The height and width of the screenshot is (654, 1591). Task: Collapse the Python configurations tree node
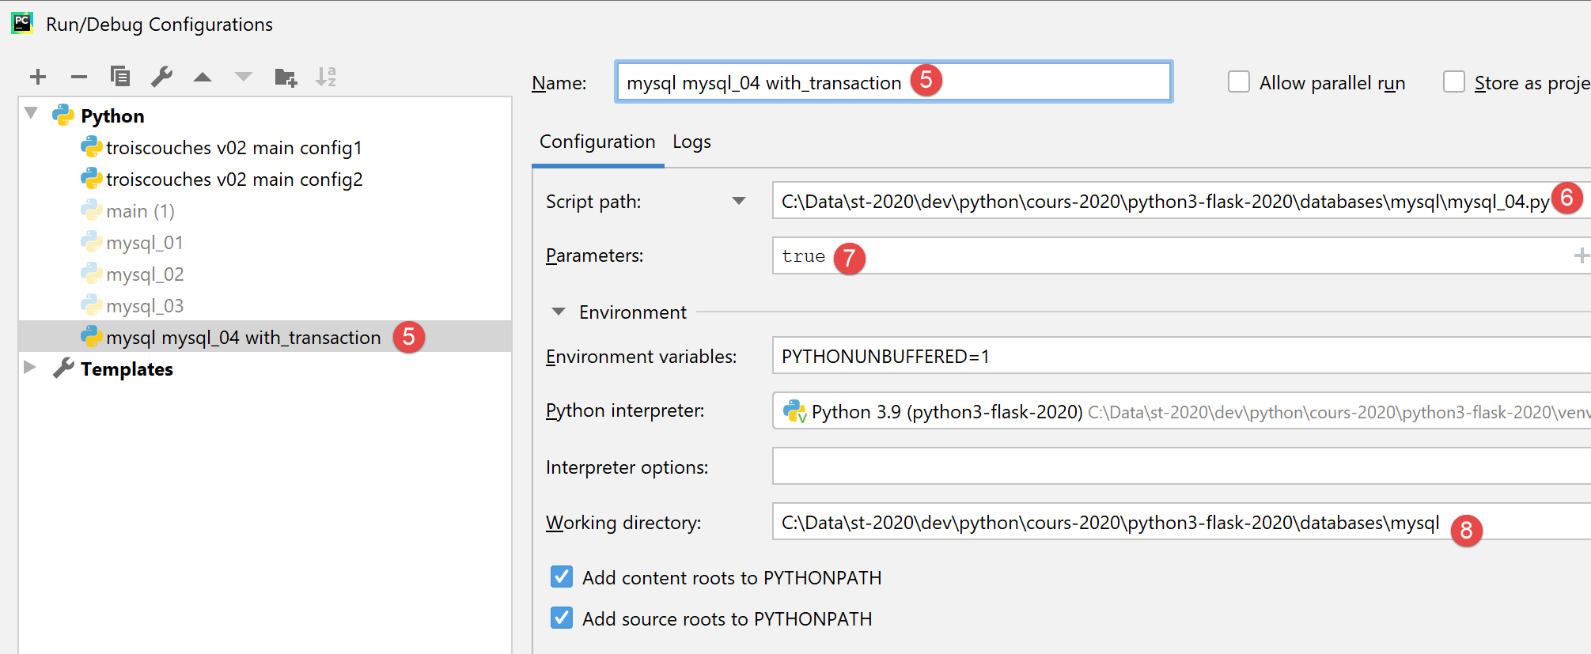(x=31, y=113)
